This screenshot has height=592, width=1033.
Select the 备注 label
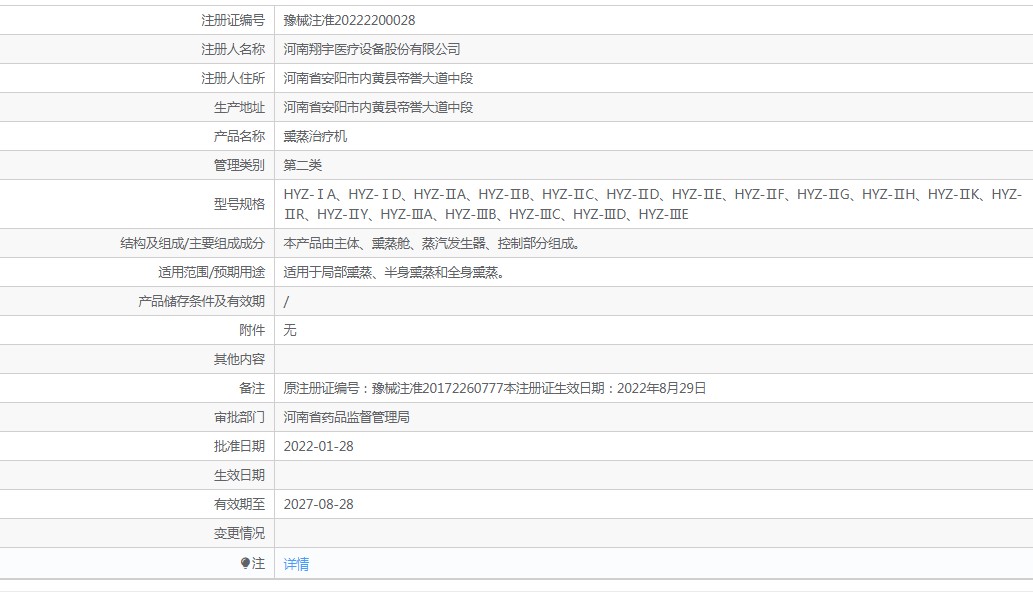pyautogui.click(x=252, y=388)
